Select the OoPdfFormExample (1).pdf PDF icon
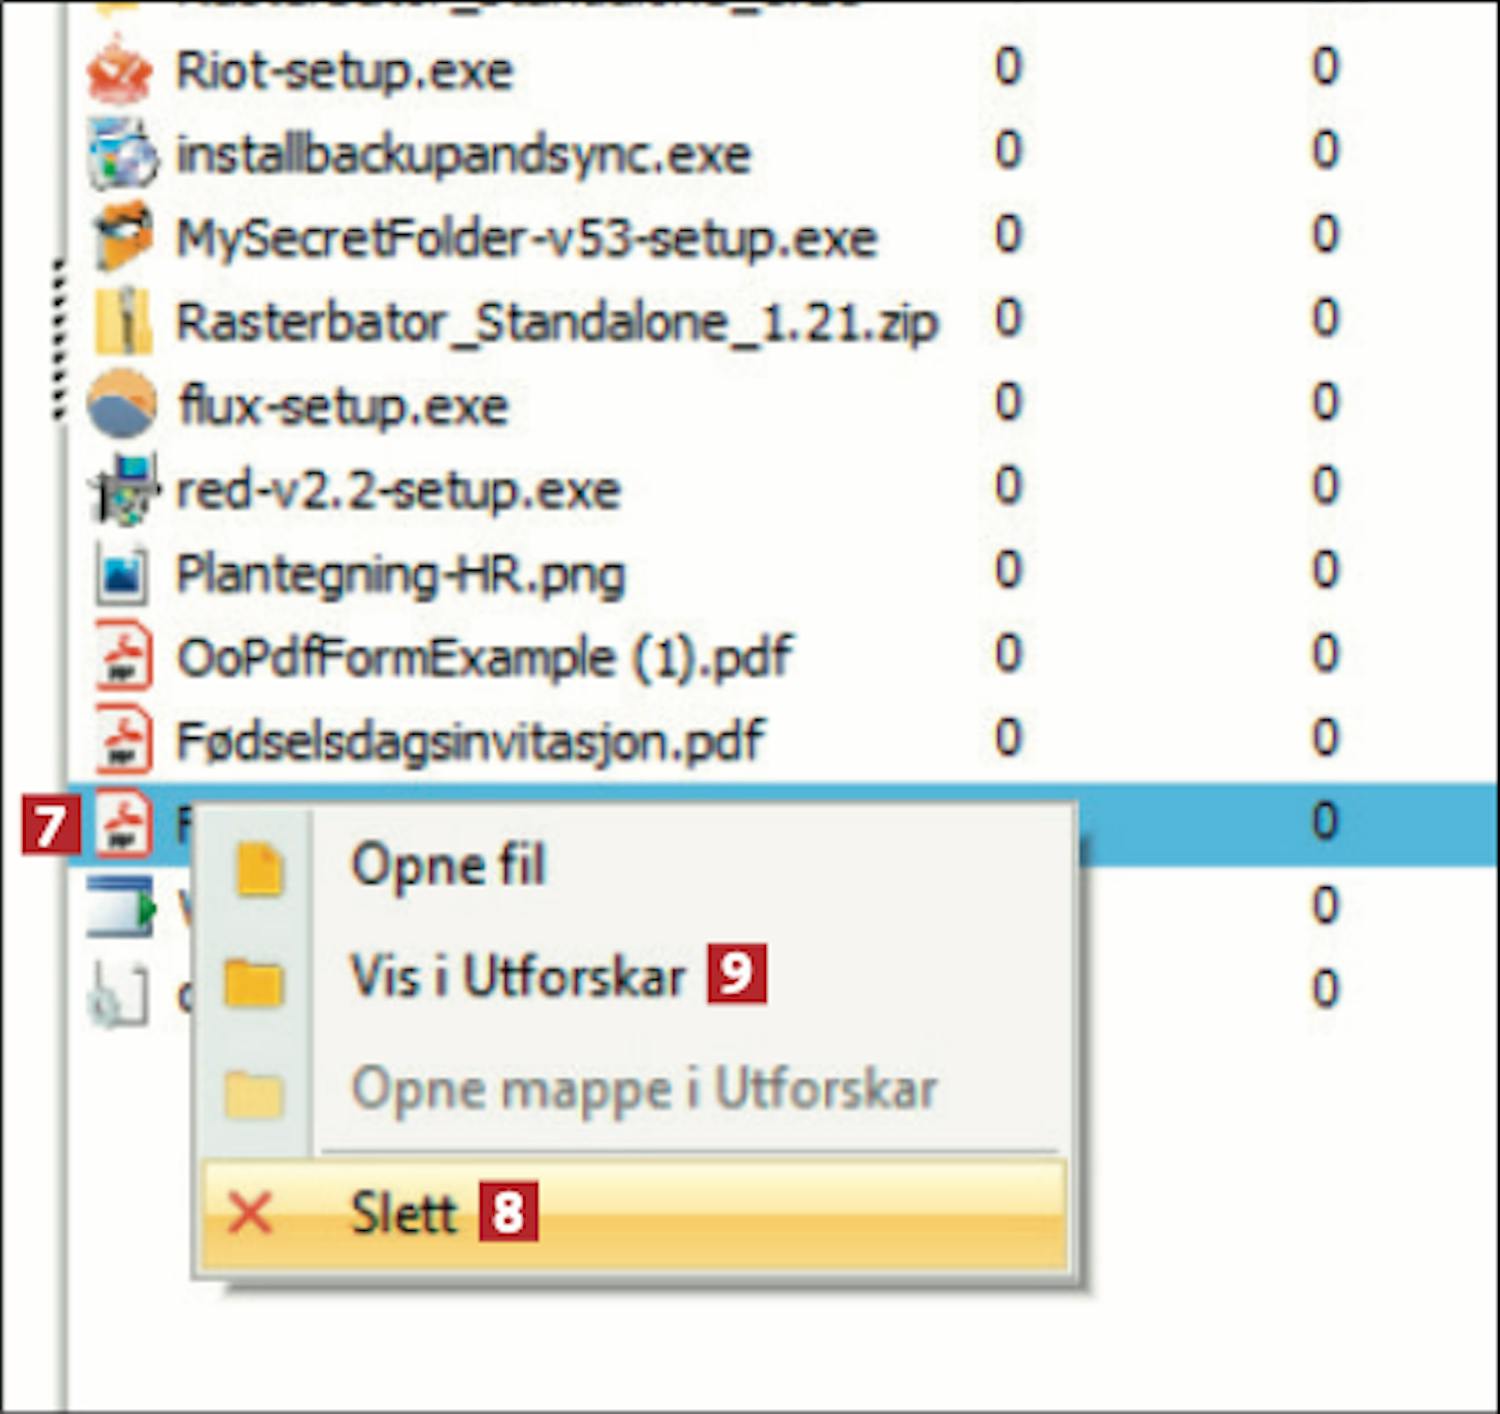Image resolution: width=1500 pixels, height=1414 pixels. pyautogui.click(x=123, y=657)
